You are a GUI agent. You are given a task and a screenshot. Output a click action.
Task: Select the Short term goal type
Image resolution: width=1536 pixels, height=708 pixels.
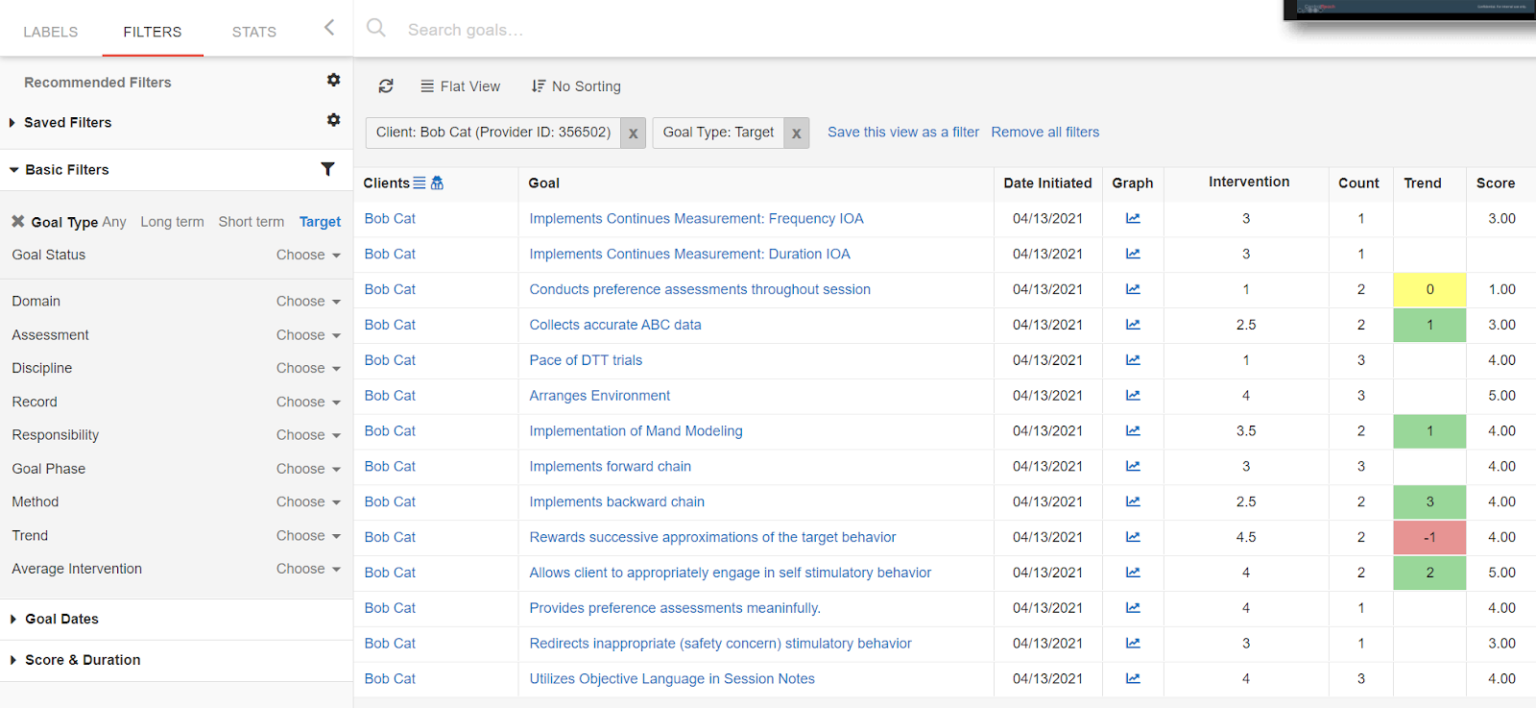pos(251,222)
